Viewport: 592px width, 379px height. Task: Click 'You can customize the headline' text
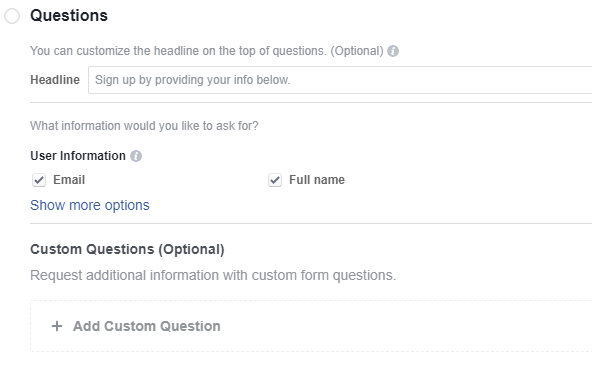click(x=207, y=51)
